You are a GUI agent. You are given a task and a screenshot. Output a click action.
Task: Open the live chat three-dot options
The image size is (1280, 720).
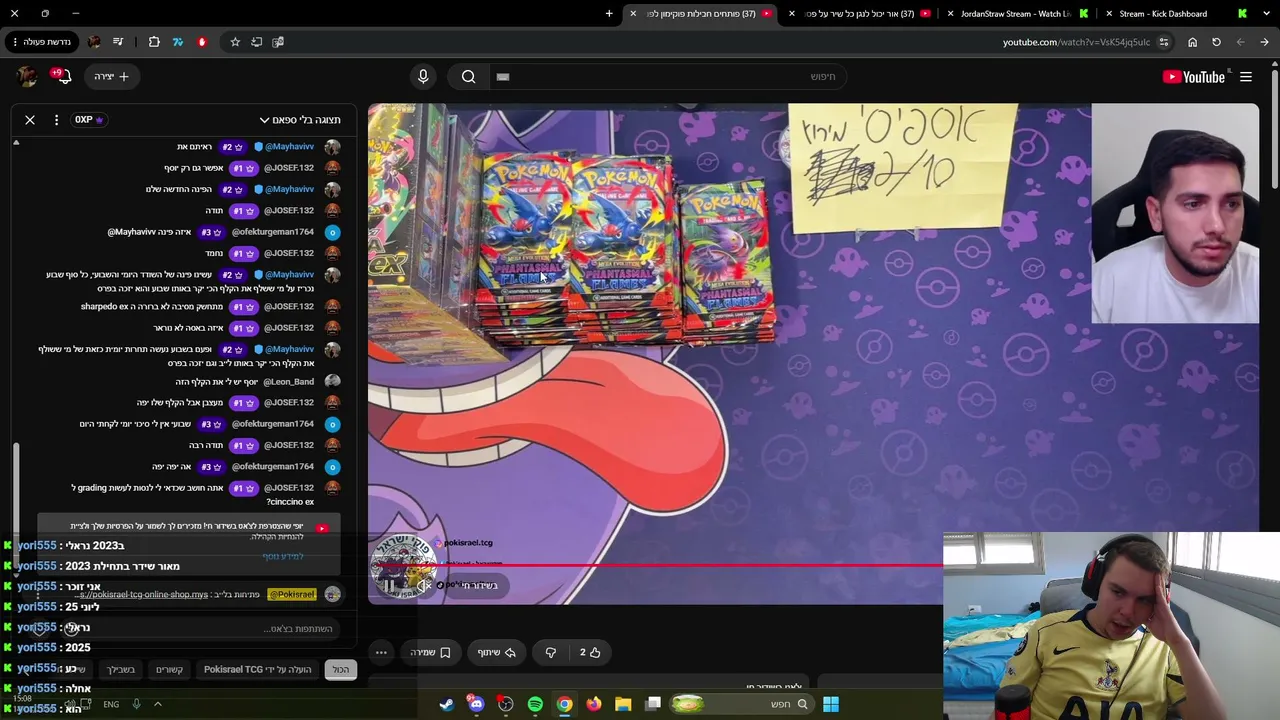(56, 120)
